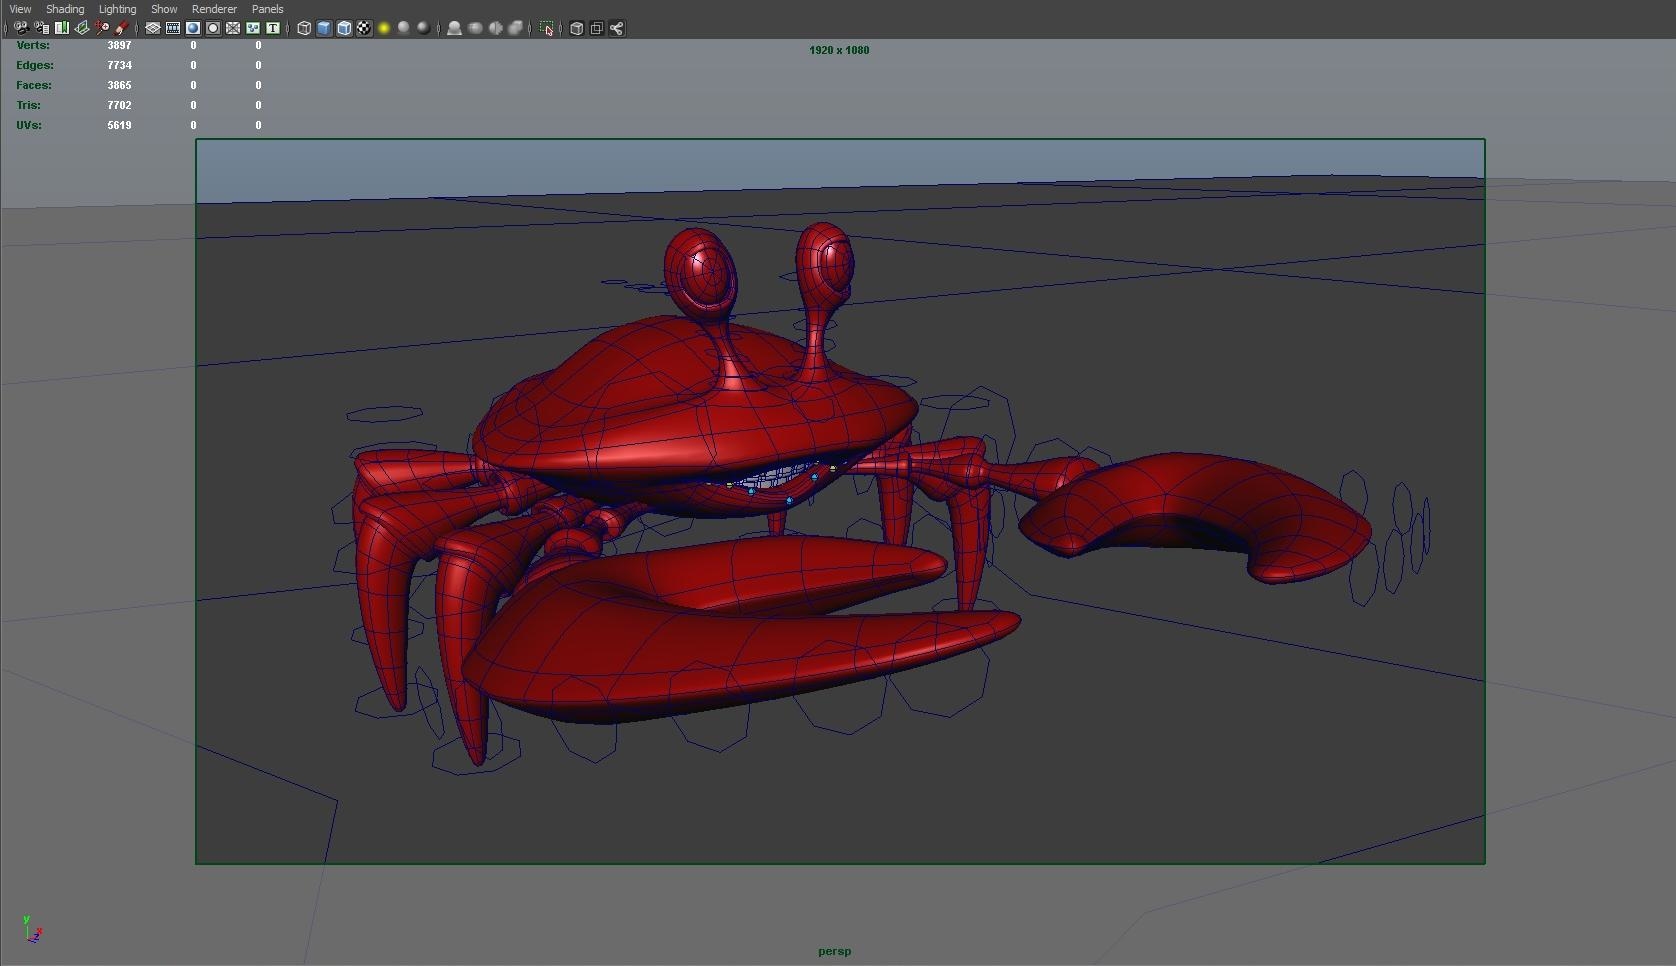Switch to wireframe shading mode
The image size is (1676, 966).
[304, 28]
